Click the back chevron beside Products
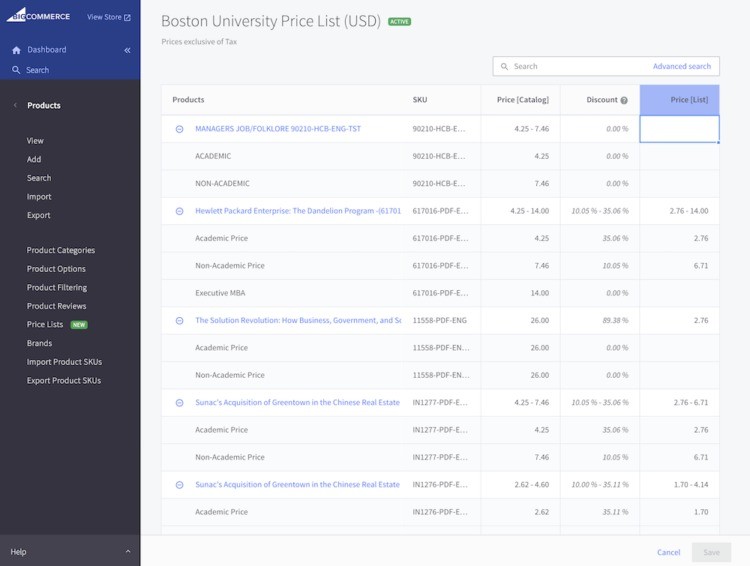 15,105
